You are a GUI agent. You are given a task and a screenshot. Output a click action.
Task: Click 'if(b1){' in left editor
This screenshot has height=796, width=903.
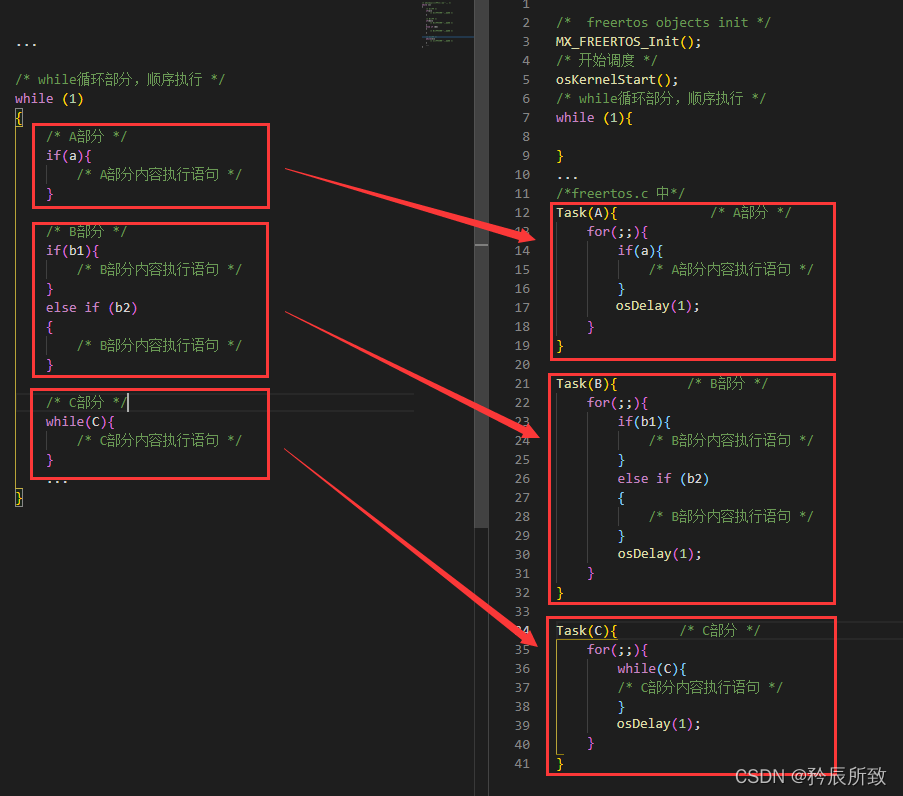click(73, 251)
